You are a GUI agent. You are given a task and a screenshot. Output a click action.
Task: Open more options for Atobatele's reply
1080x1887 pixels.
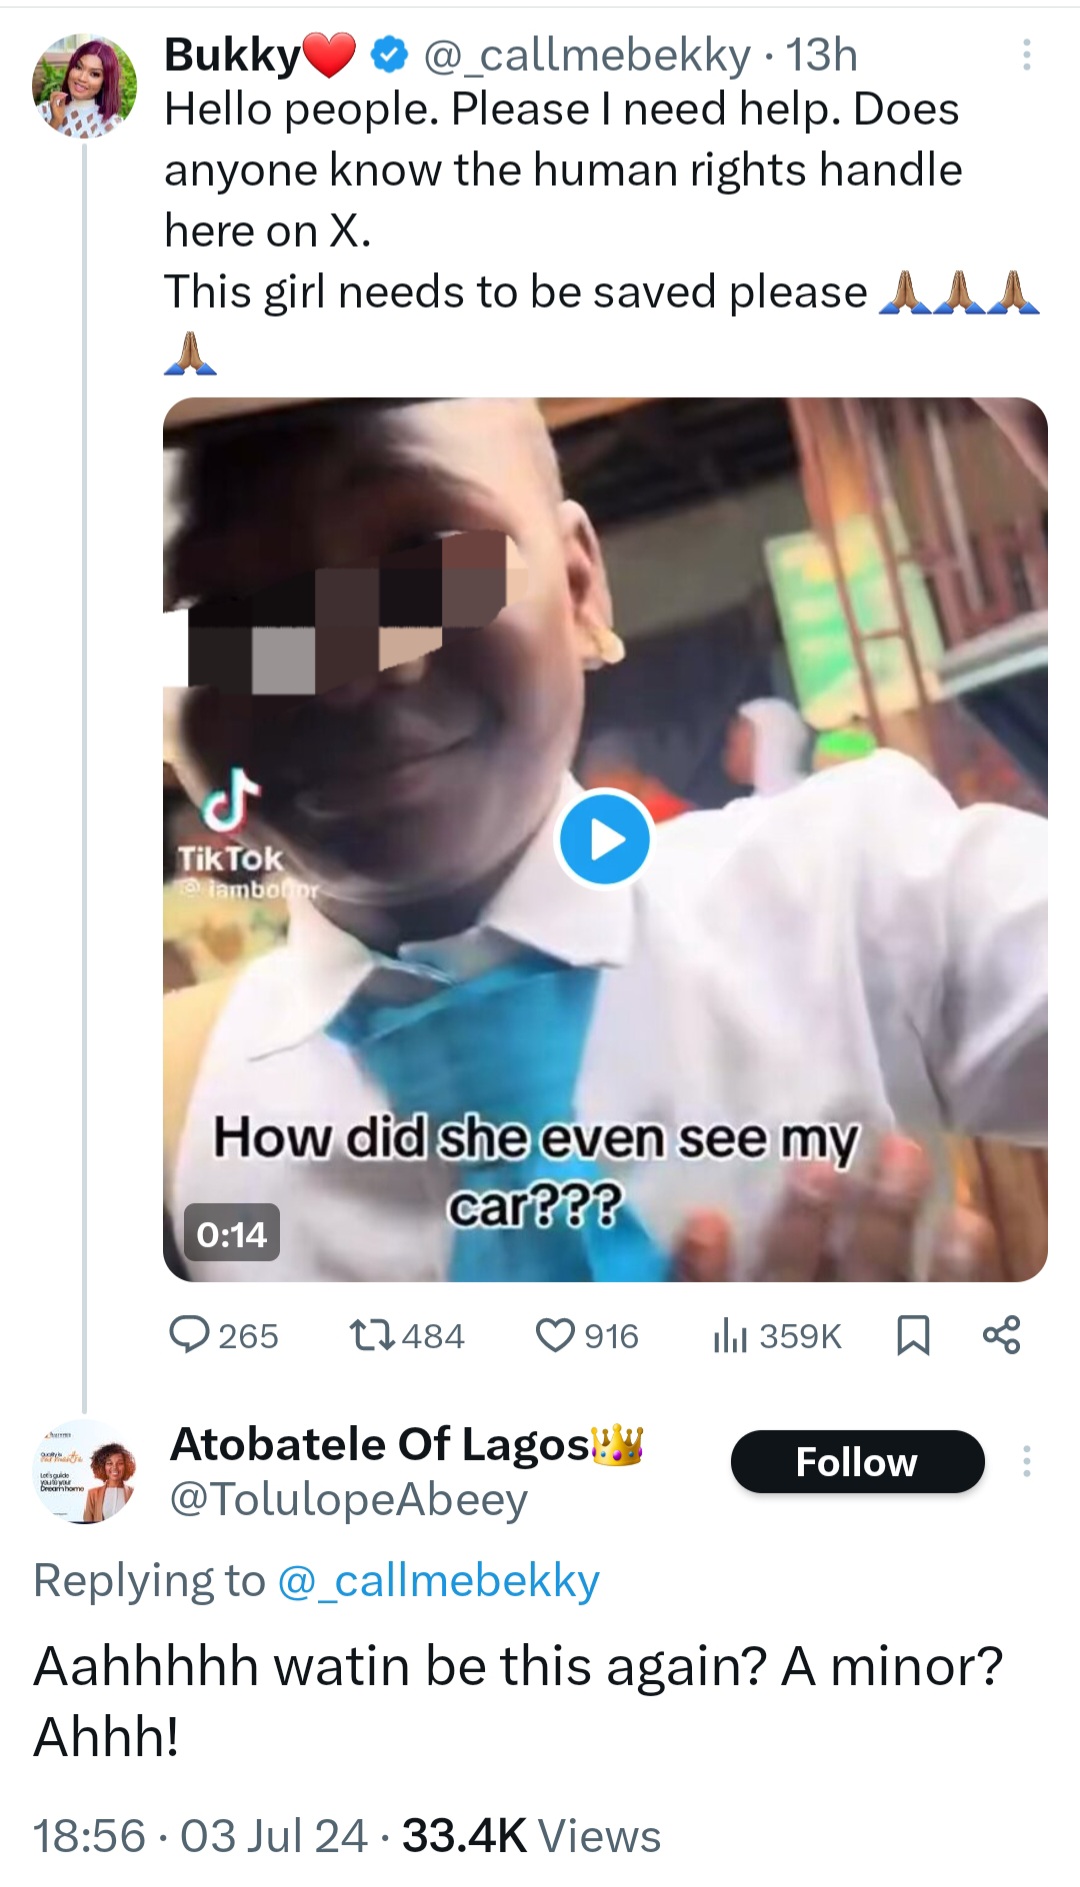click(x=1026, y=1461)
